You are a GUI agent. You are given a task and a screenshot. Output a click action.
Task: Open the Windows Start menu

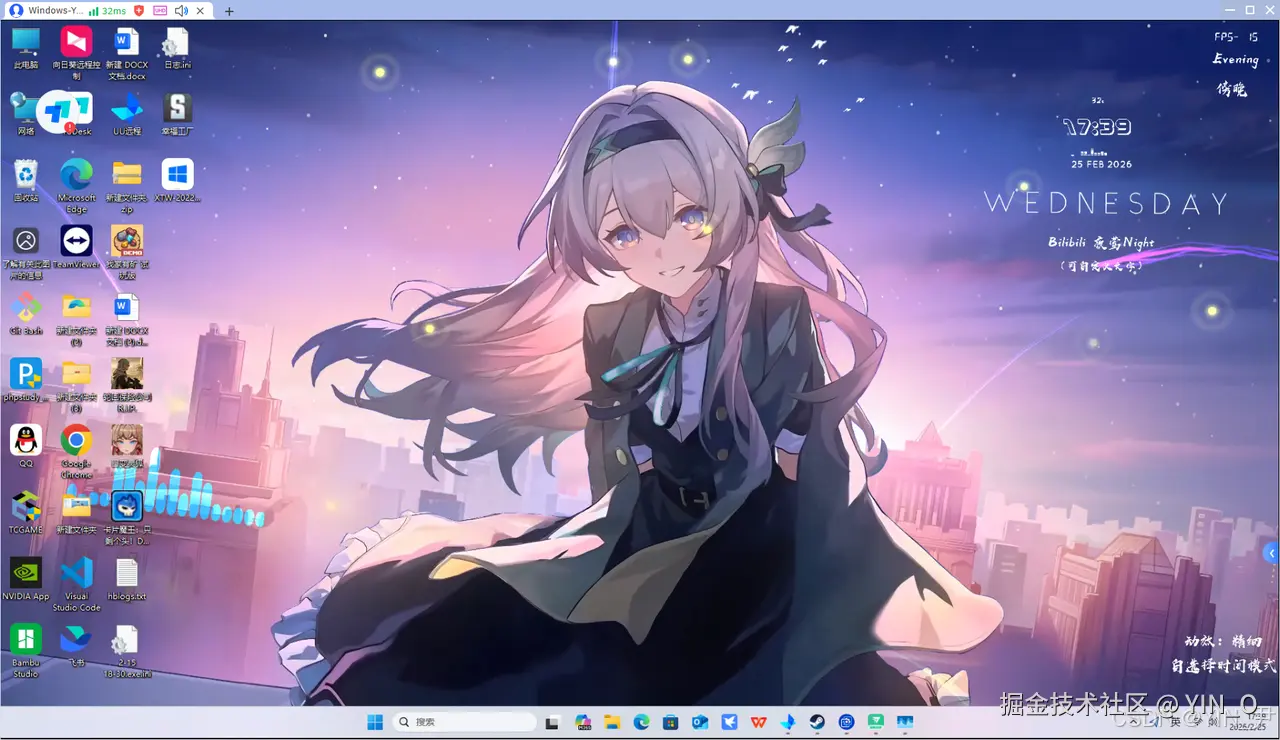point(375,721)
